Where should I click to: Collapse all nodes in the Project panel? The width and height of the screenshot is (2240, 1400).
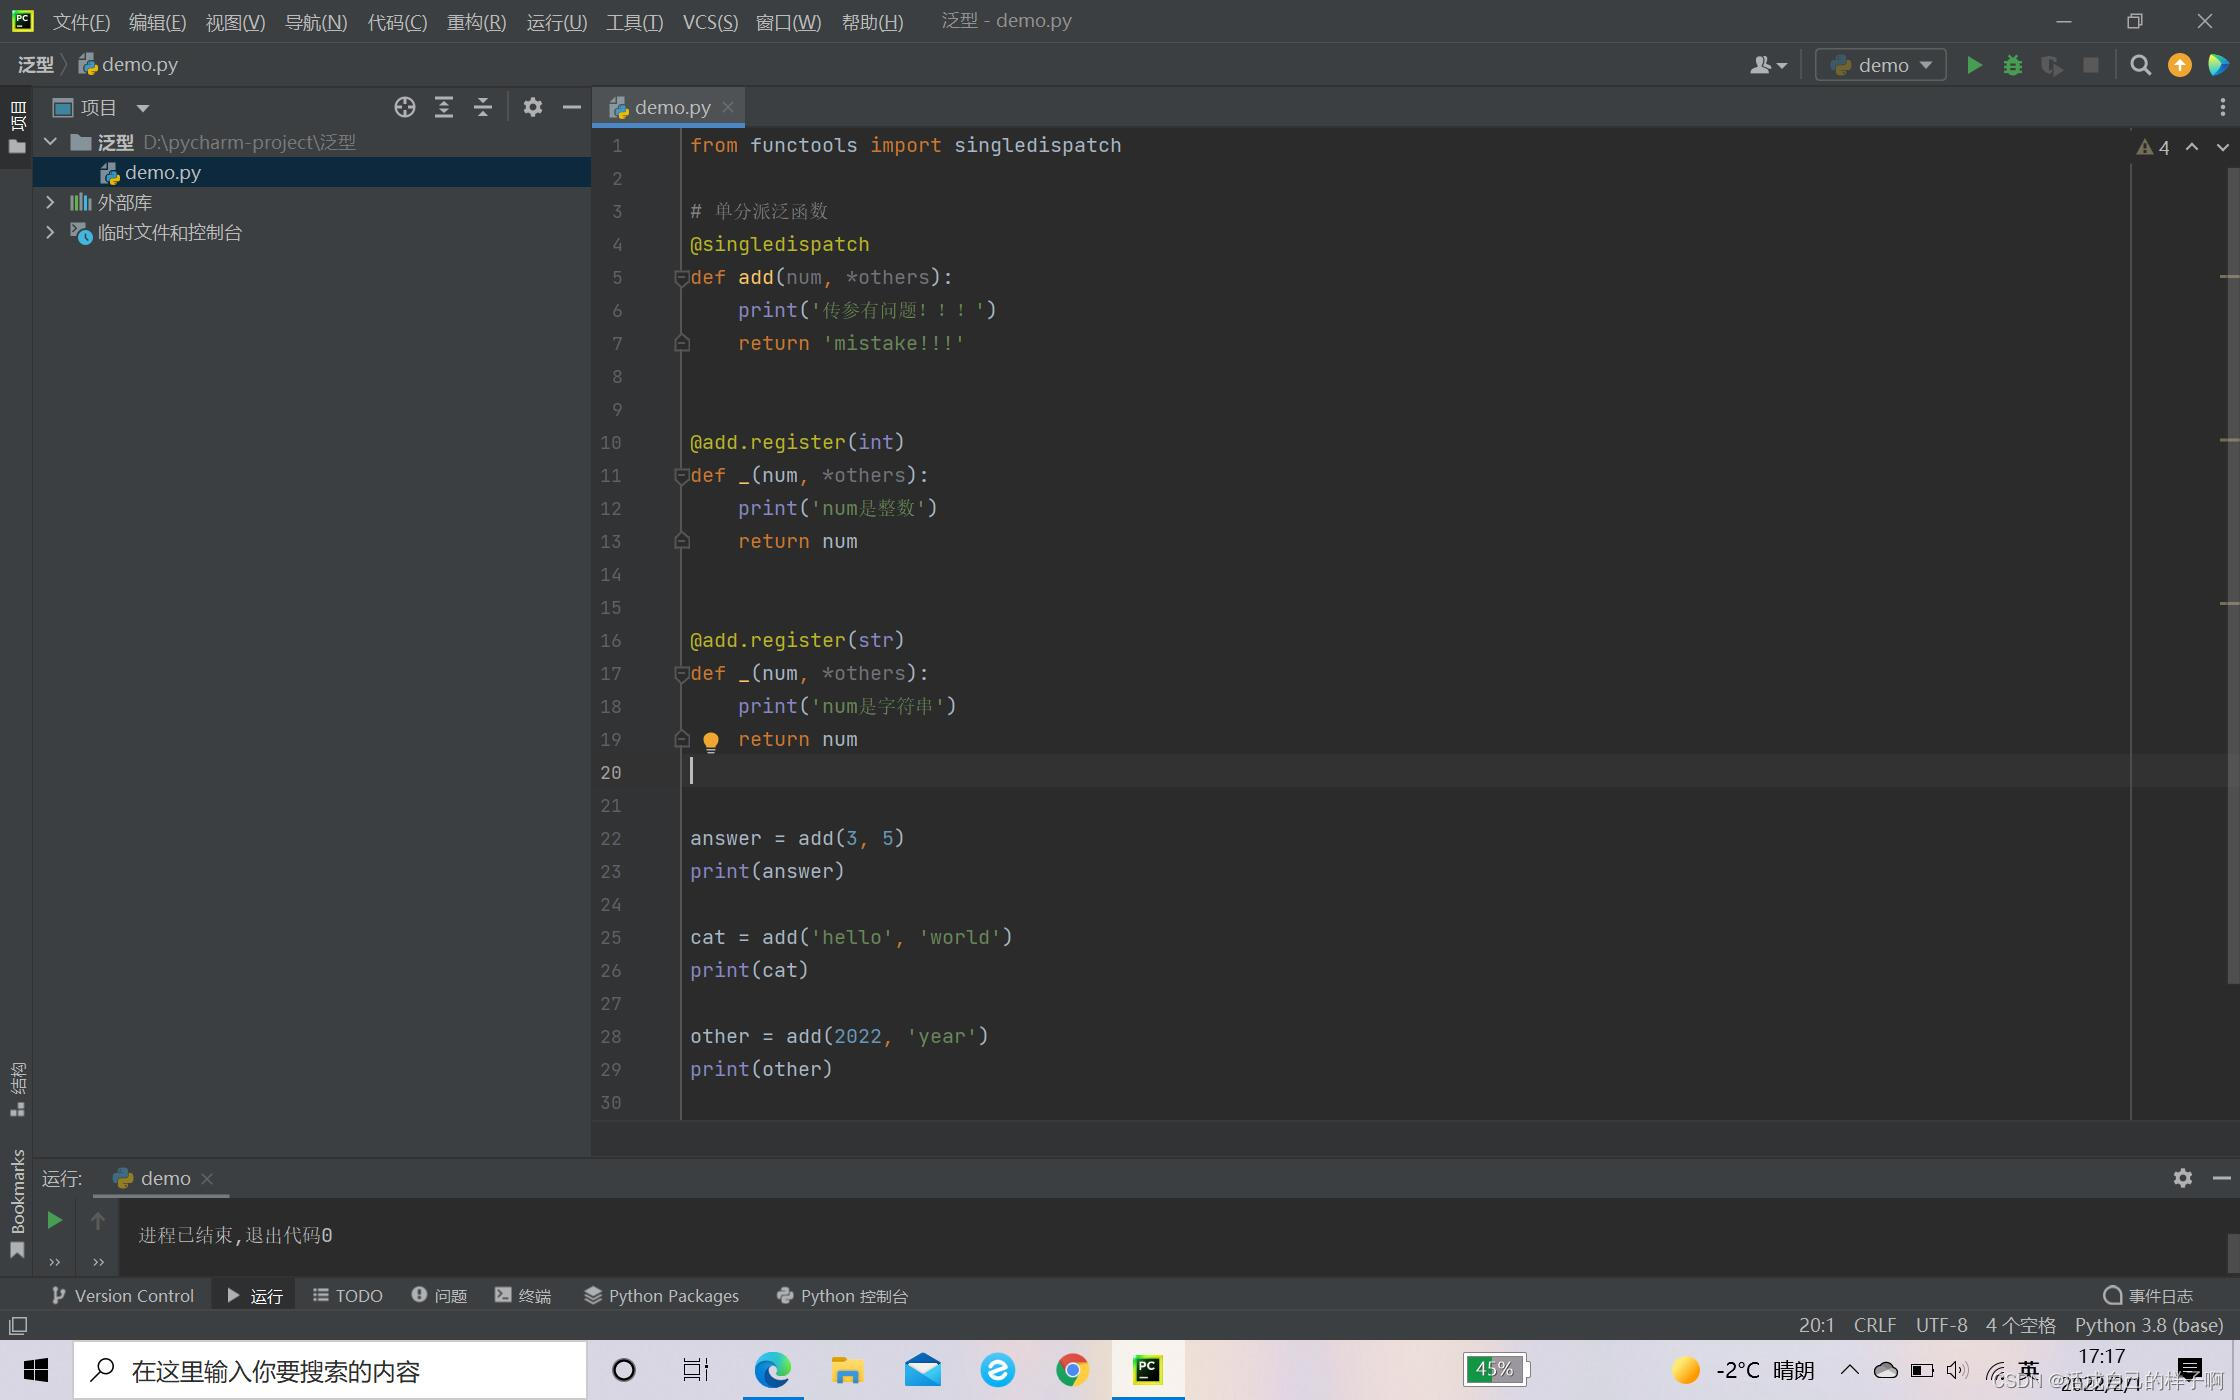483,107
